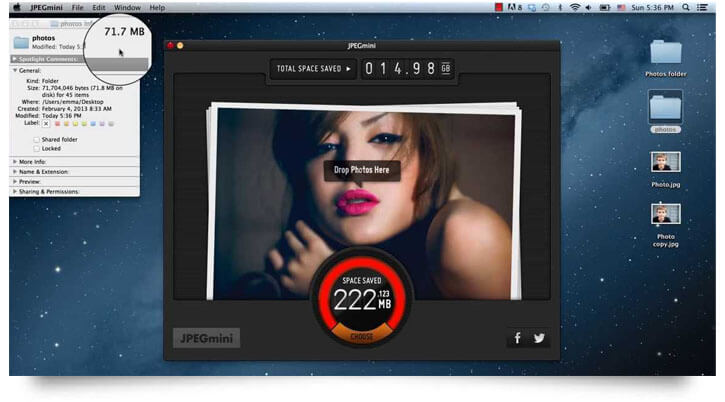This screenshot has width=725, height=402.
Task: Choose the yellow label color
Action: 75,124
